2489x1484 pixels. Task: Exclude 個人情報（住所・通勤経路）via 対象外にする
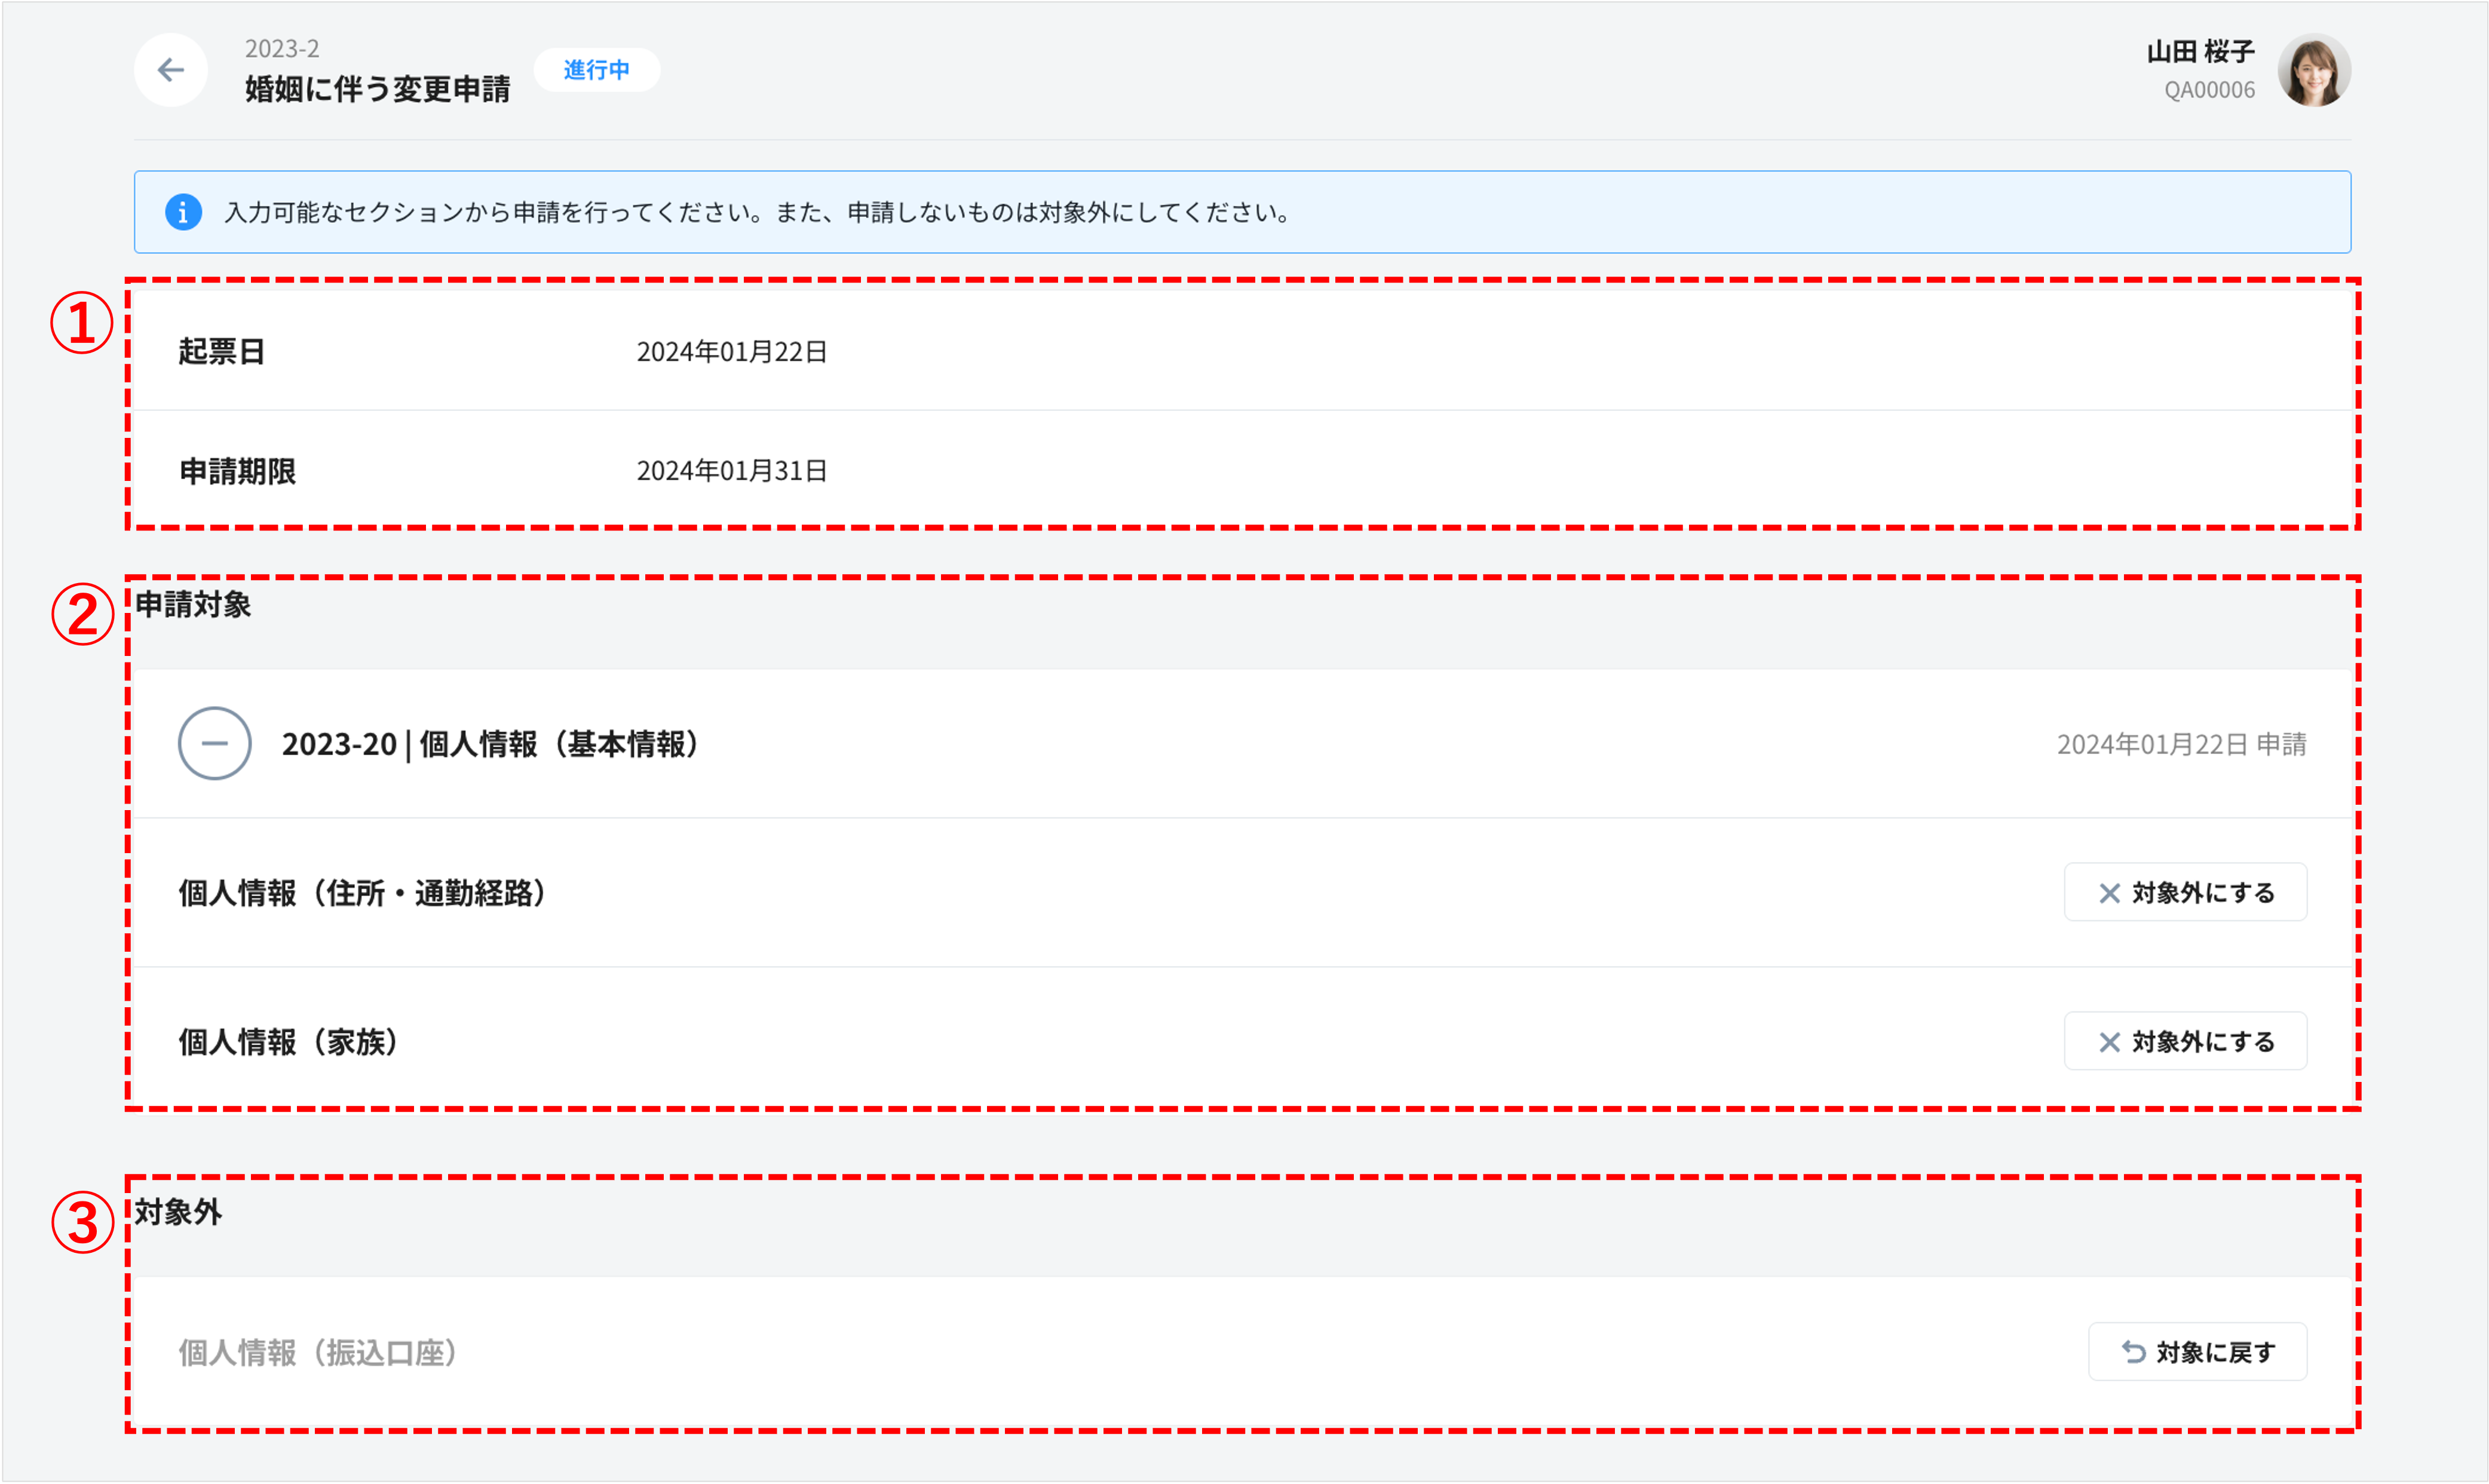(x=2186, y=892)
